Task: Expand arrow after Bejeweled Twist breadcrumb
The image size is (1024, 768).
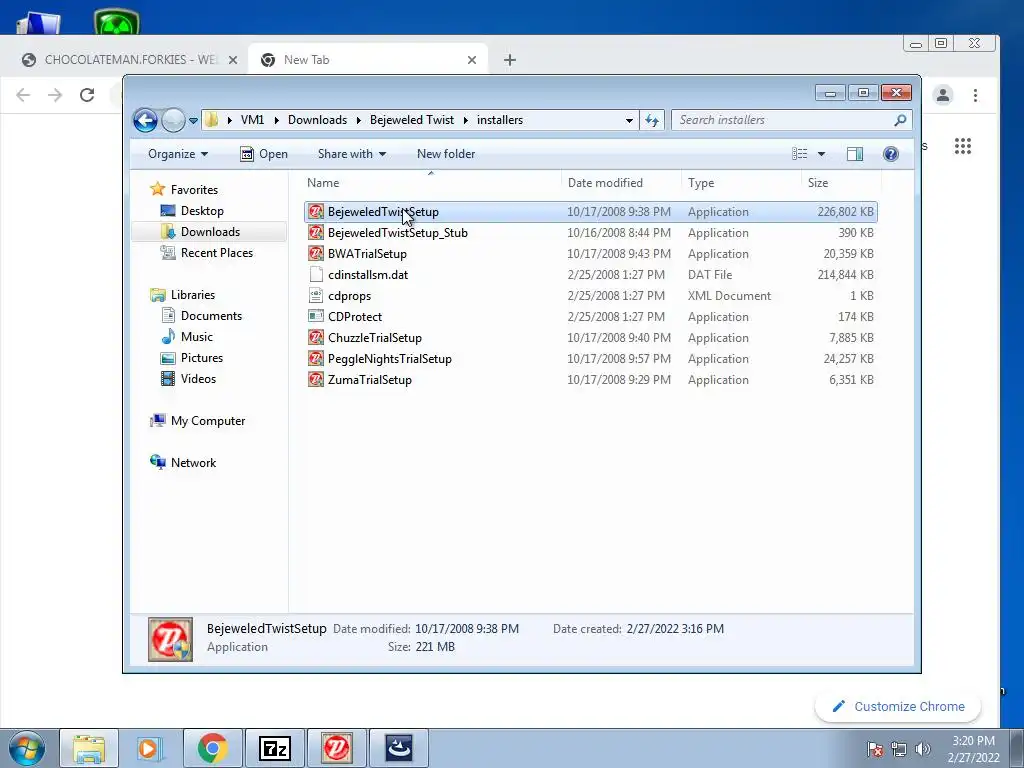Action: click(x=466, y=120)
